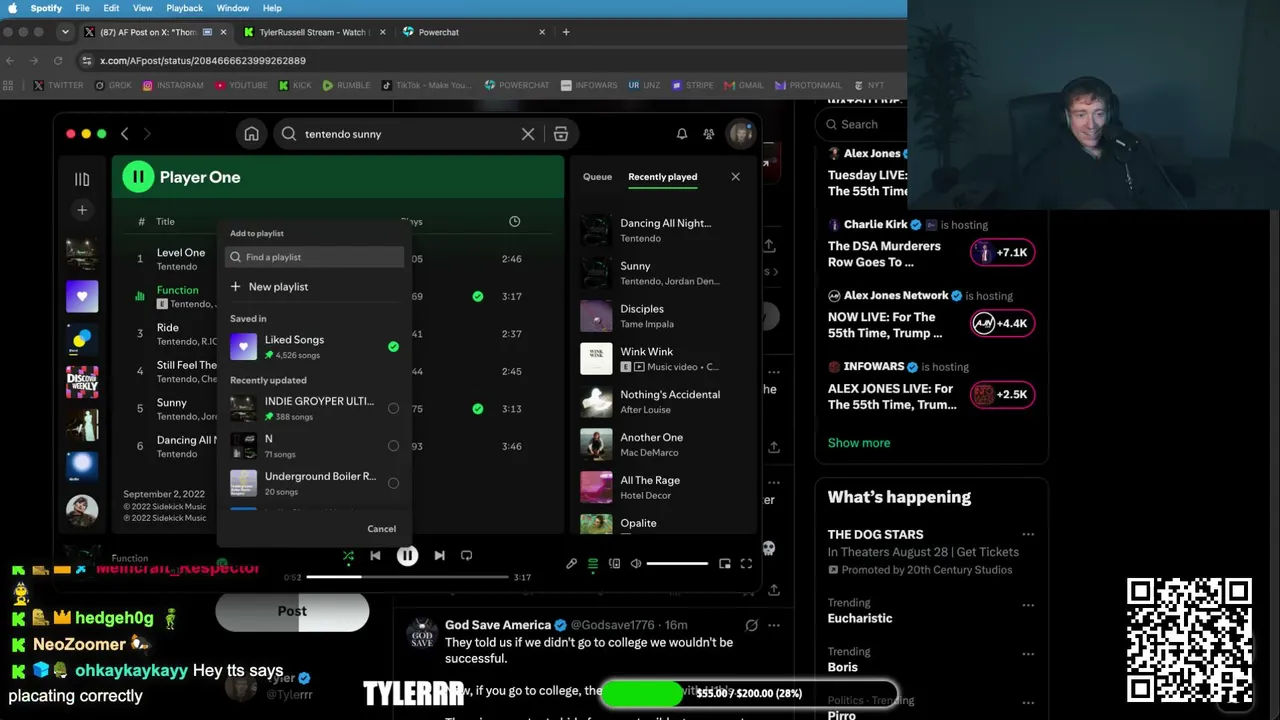The width and height of the screenshot is (1280, 720).
Task: Adjust the Spotify volume slider
Action: (677, 564)
